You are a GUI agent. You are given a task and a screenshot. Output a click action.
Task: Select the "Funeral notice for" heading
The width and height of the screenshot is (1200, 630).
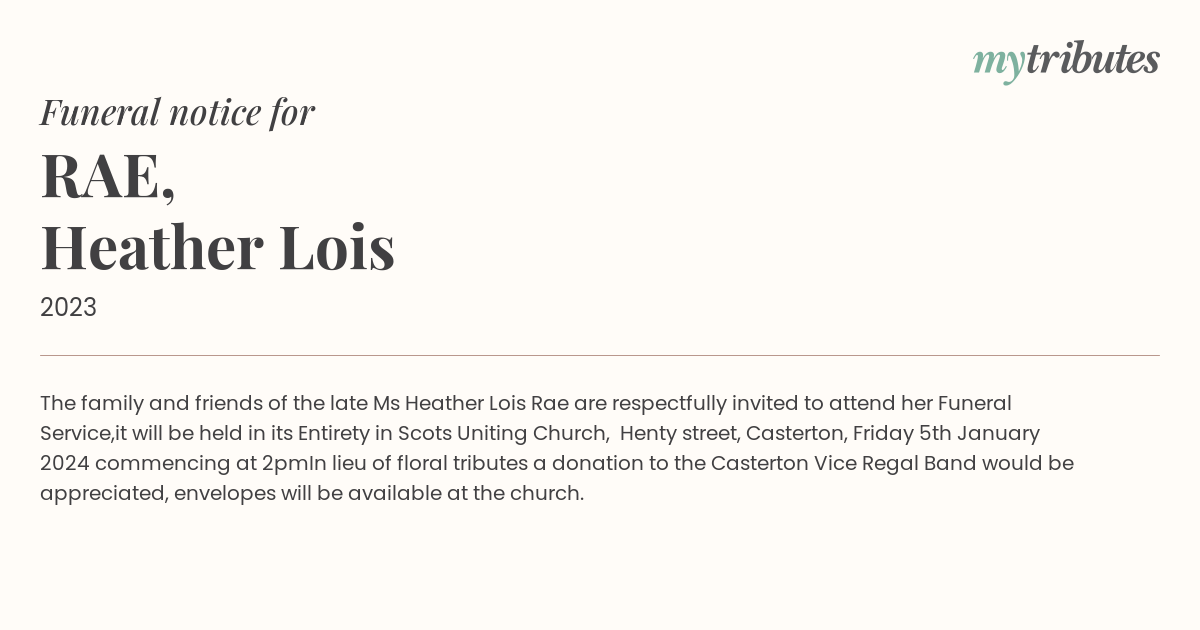point(177,112)
